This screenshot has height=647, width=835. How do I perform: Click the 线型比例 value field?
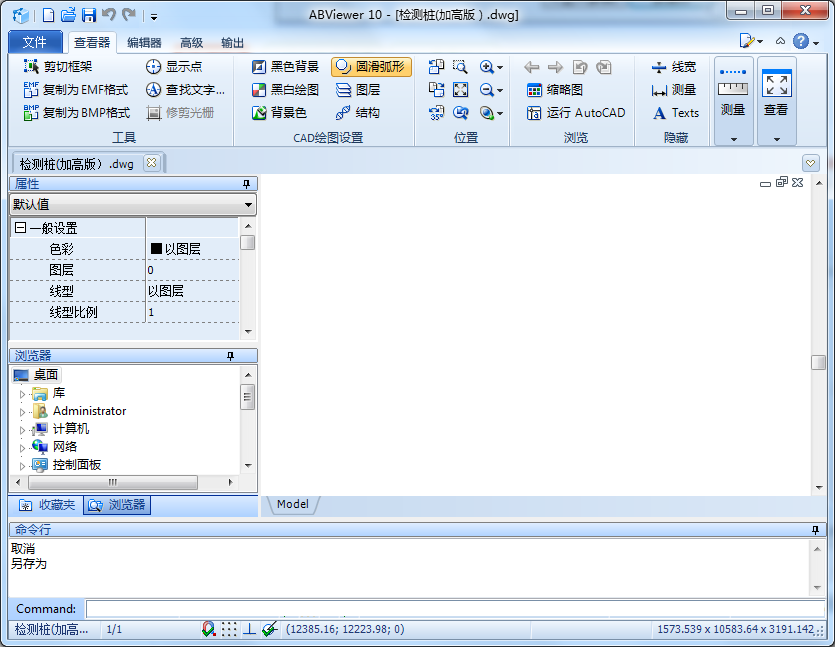(x=193, y=312)
